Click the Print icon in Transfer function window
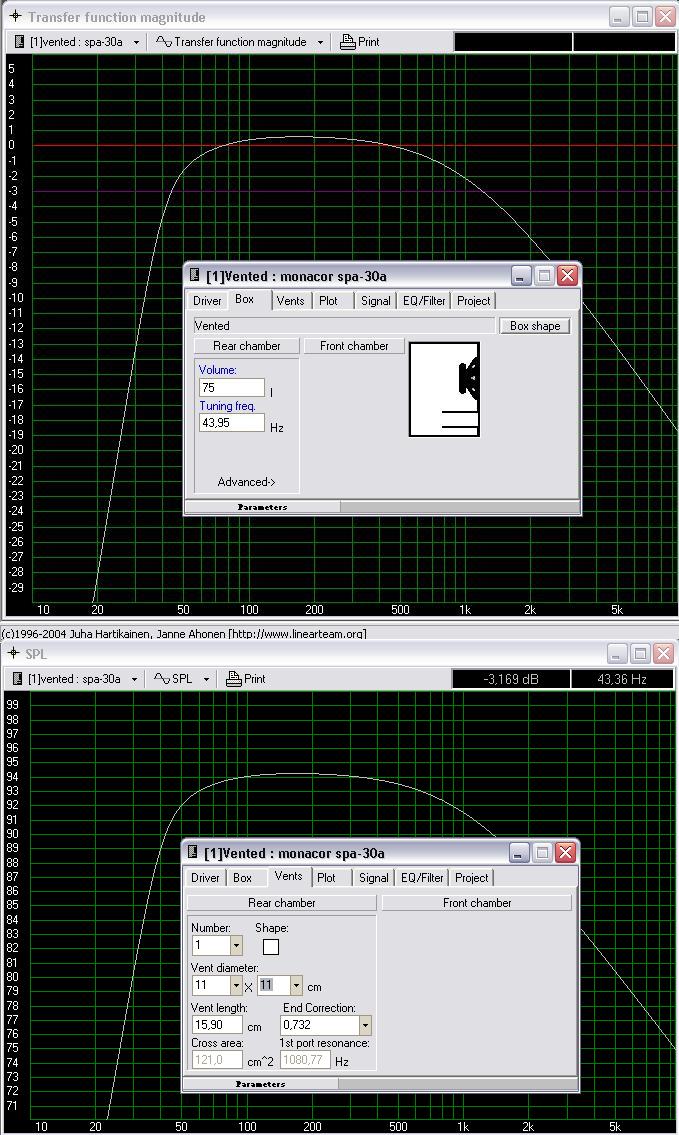The image size is (679, 1135). click(x=347, y=42)
